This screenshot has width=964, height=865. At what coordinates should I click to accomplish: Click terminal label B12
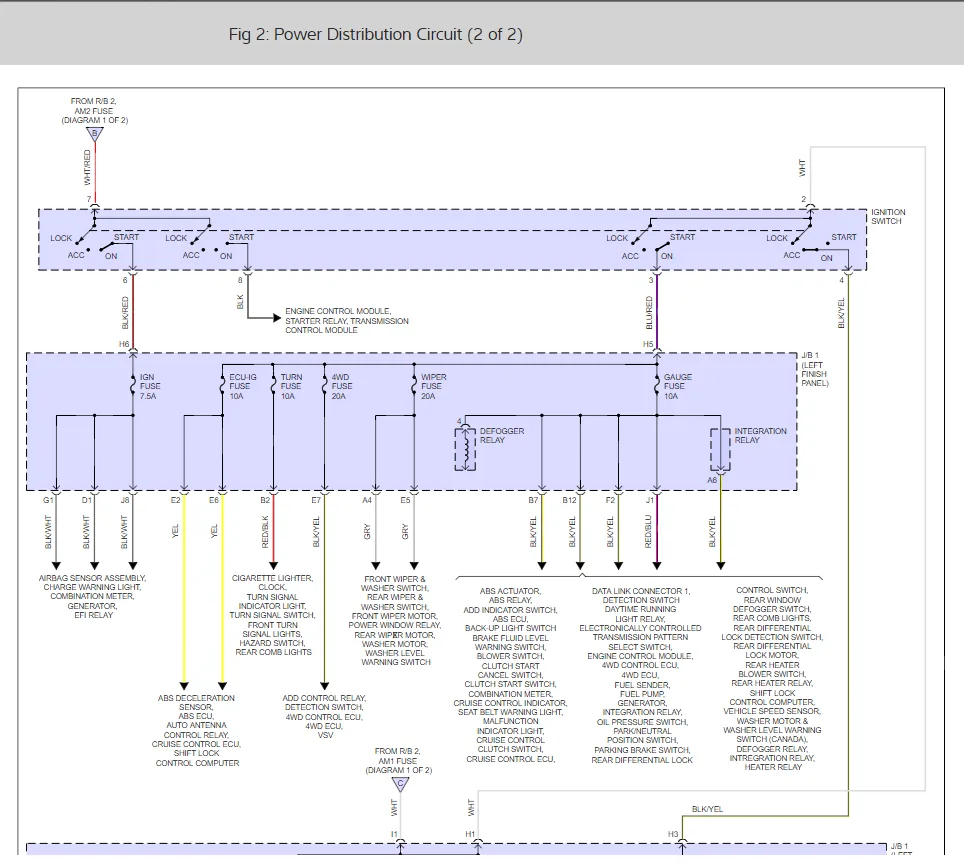point(569,500)
